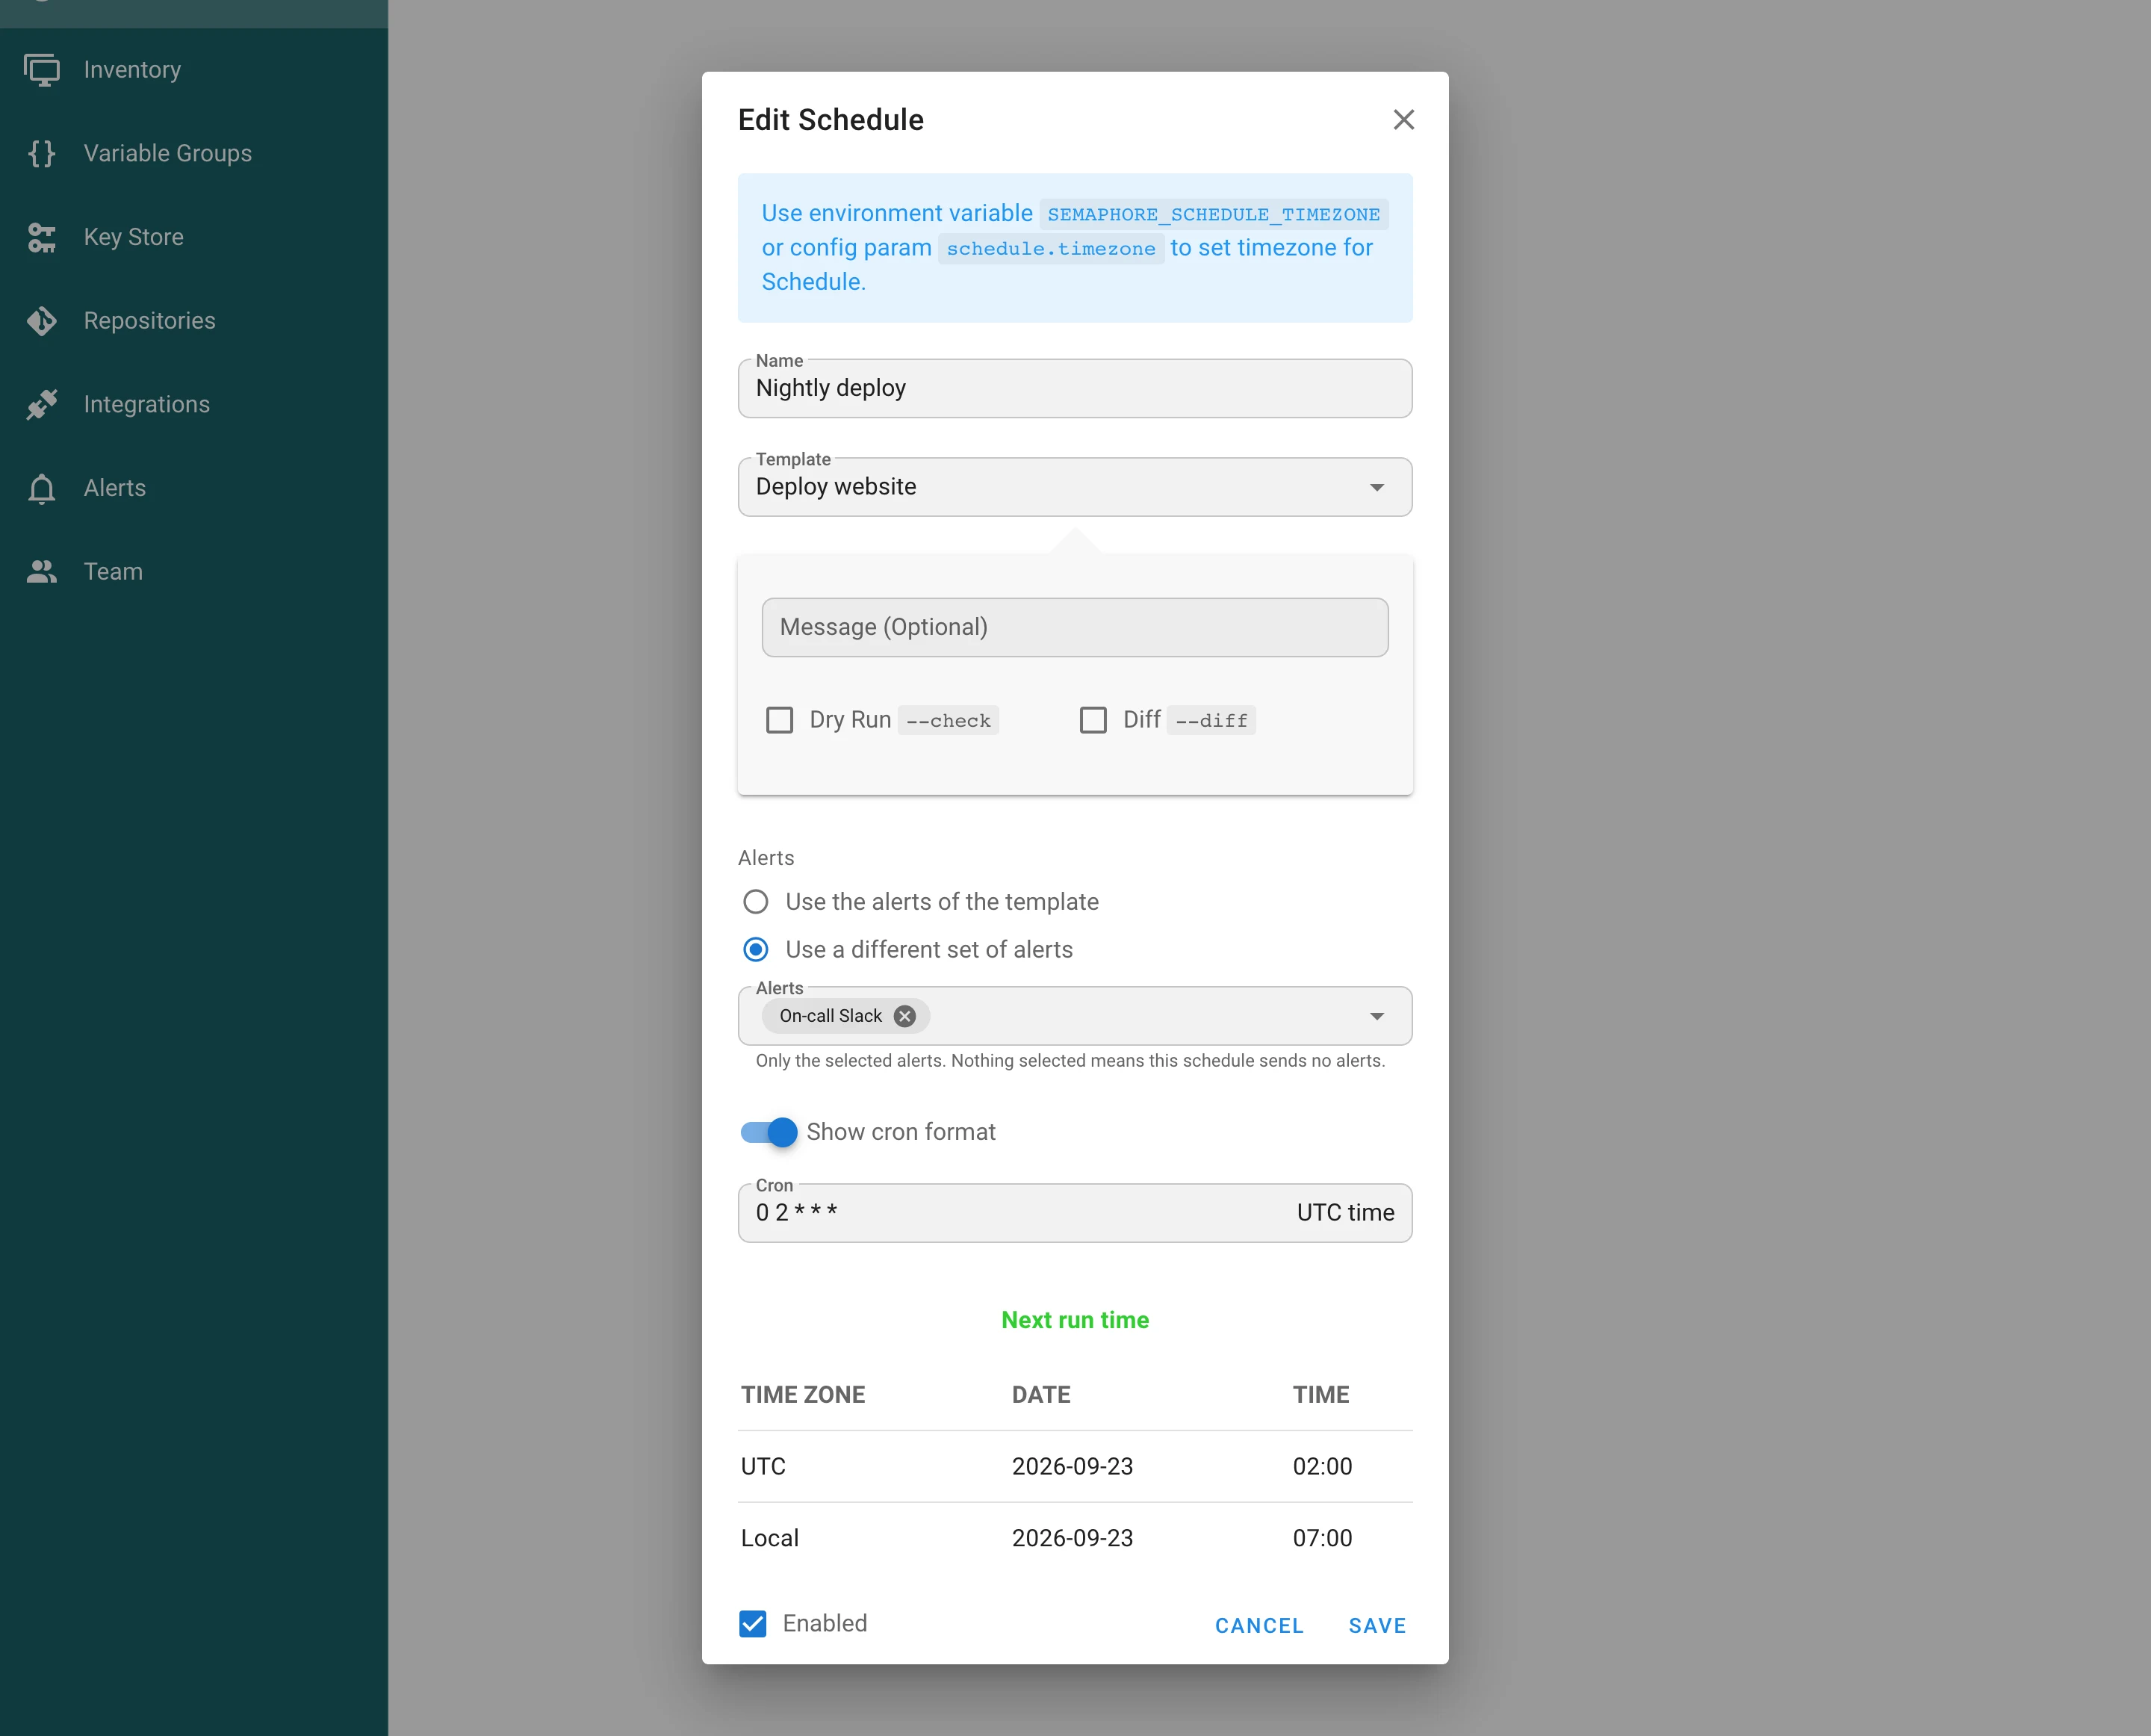Viewport: 2151px width, 1736px height.
Task: Click the --check code tag
Action: 947,721
